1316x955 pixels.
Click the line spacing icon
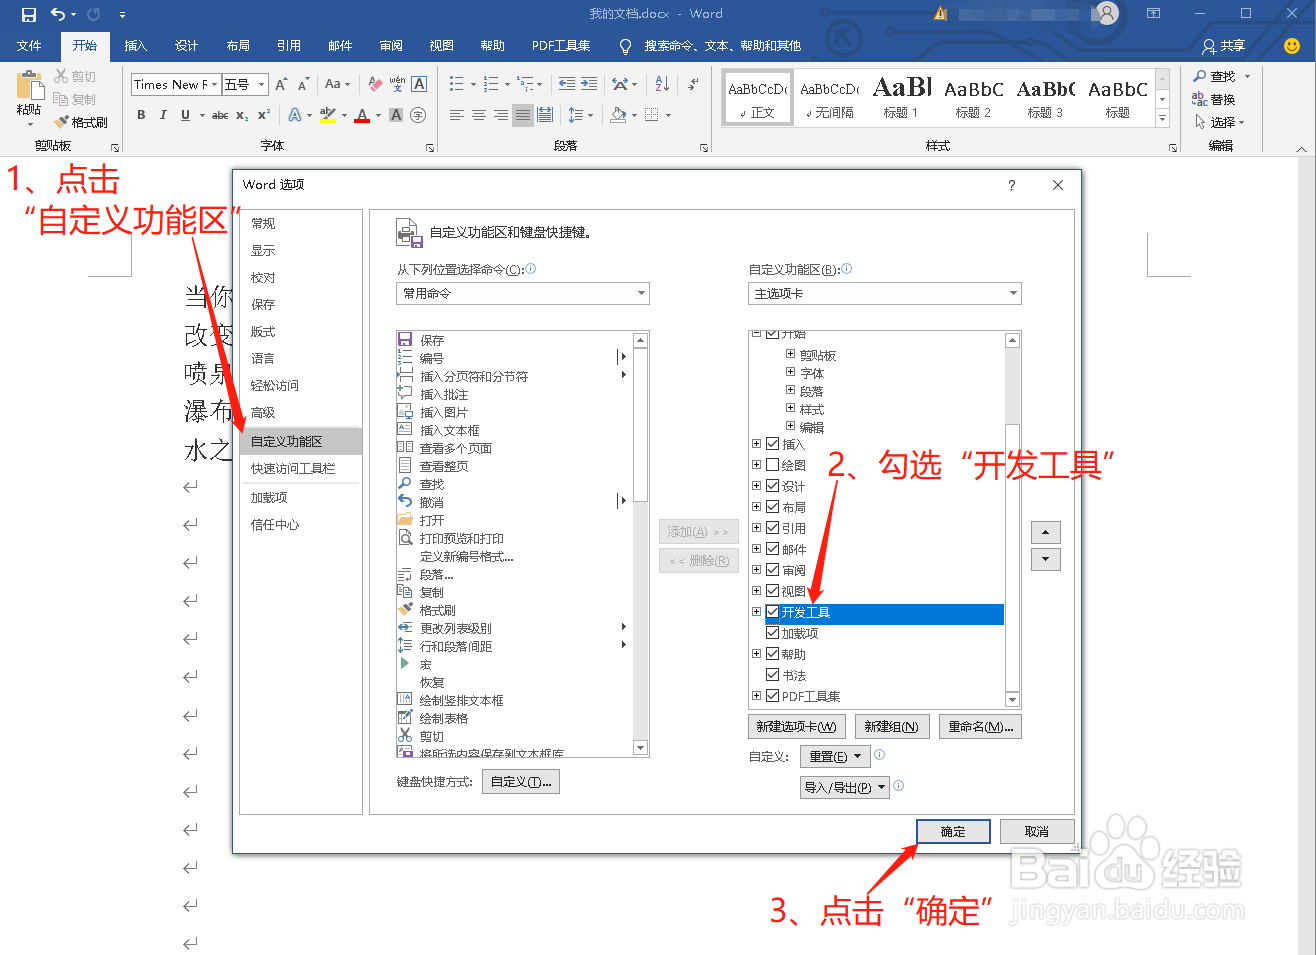[575, 115]
